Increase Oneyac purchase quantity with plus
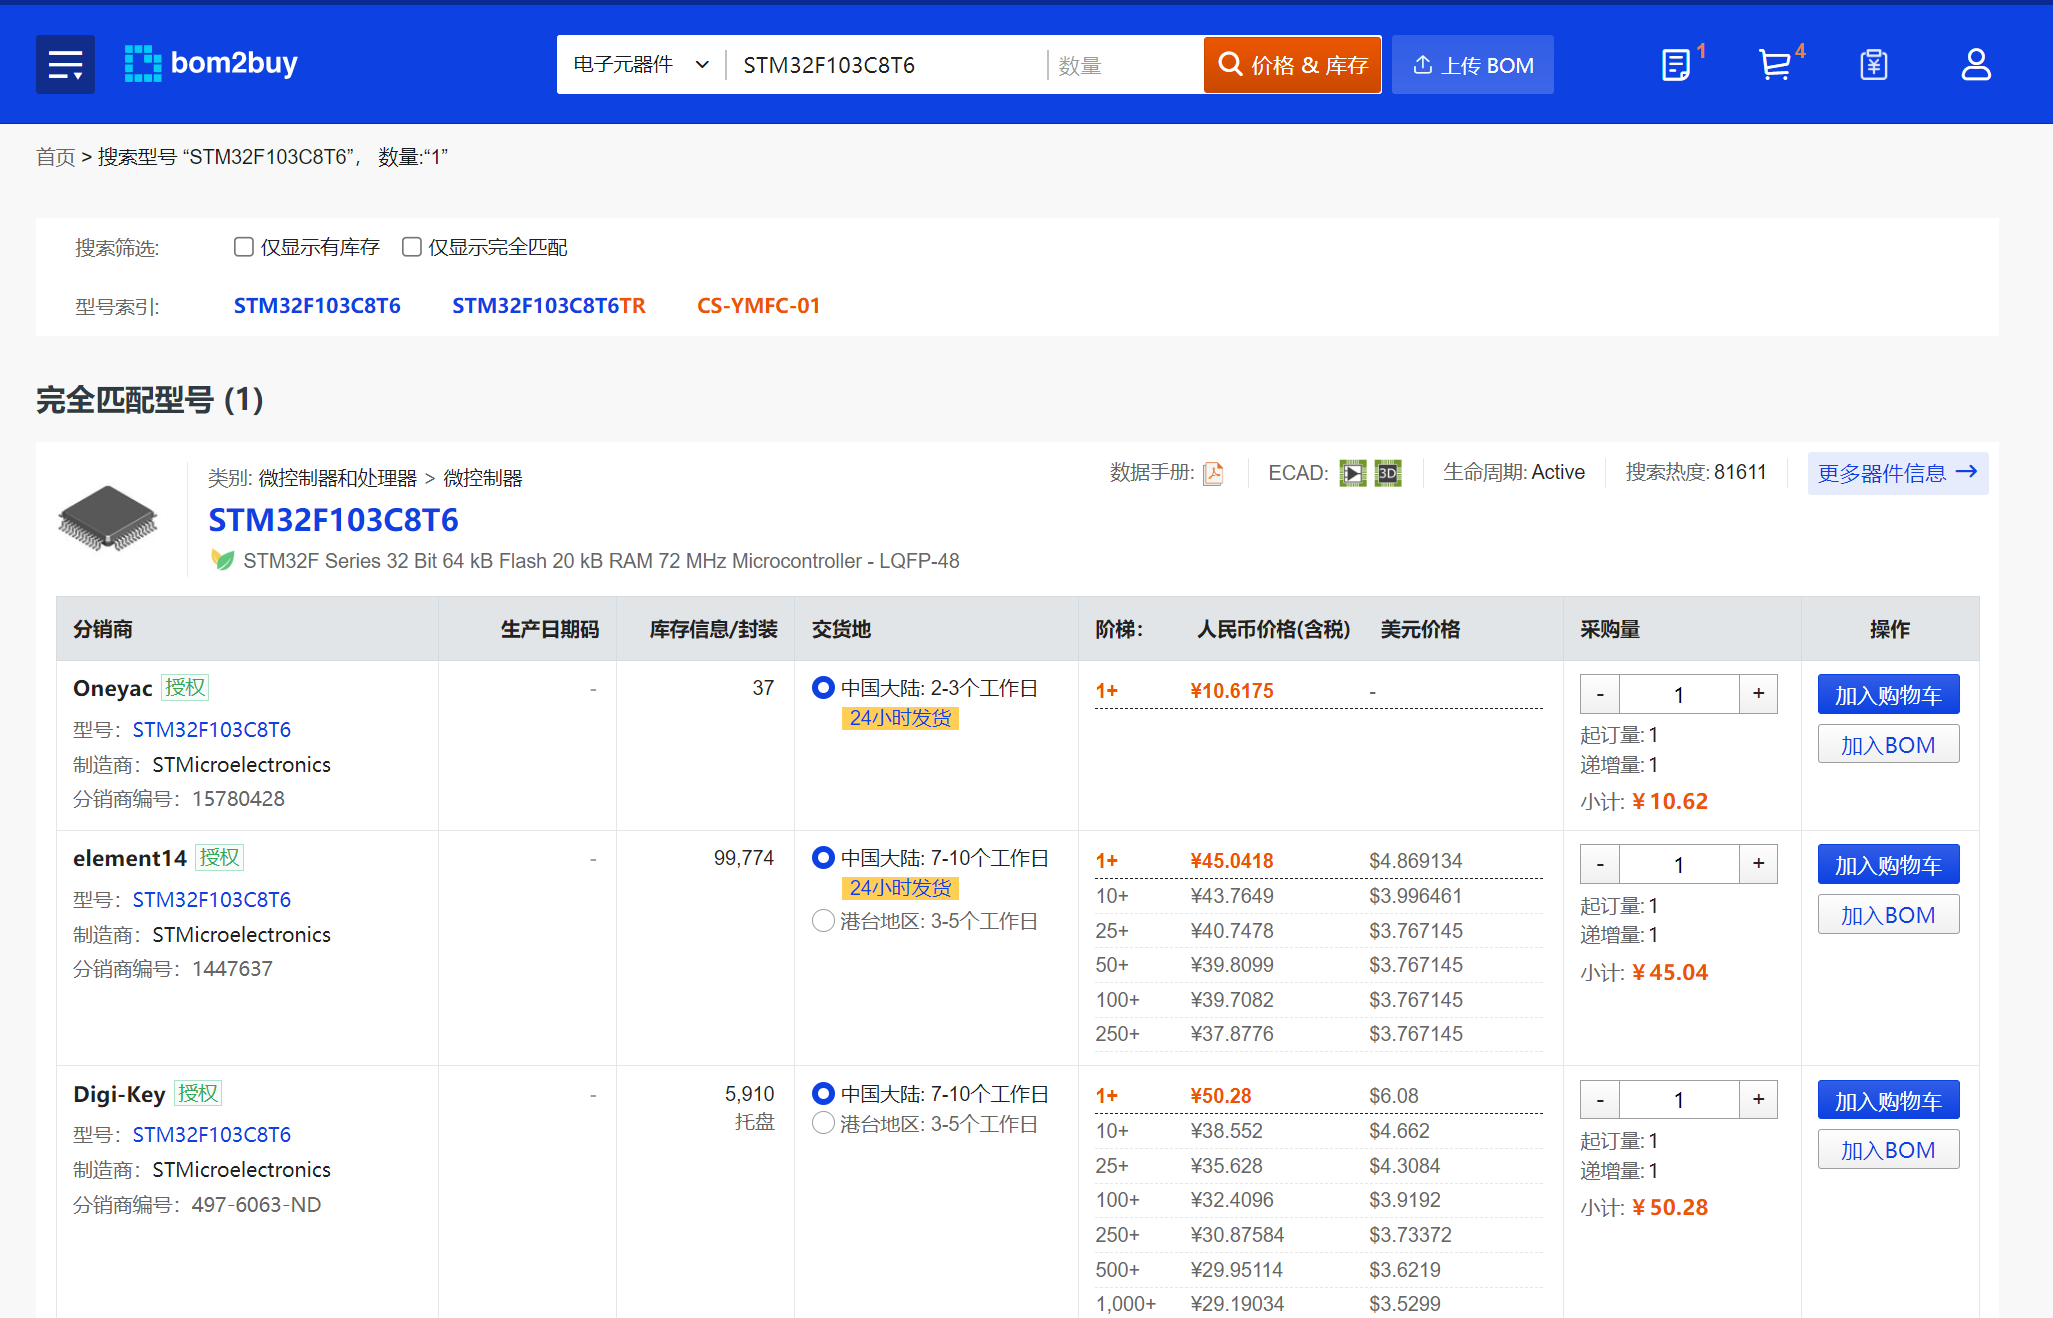Image resolution: width=2053 pixels, height=1318 pixels. [1758, 694]
